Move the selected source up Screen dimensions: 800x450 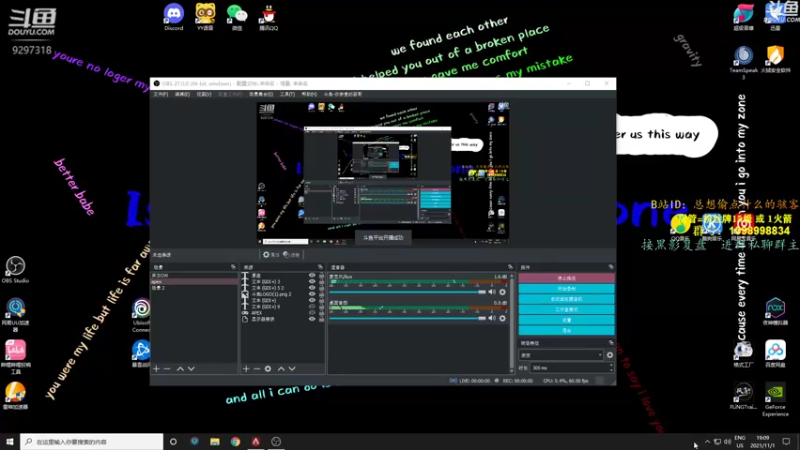pos(281,368)
